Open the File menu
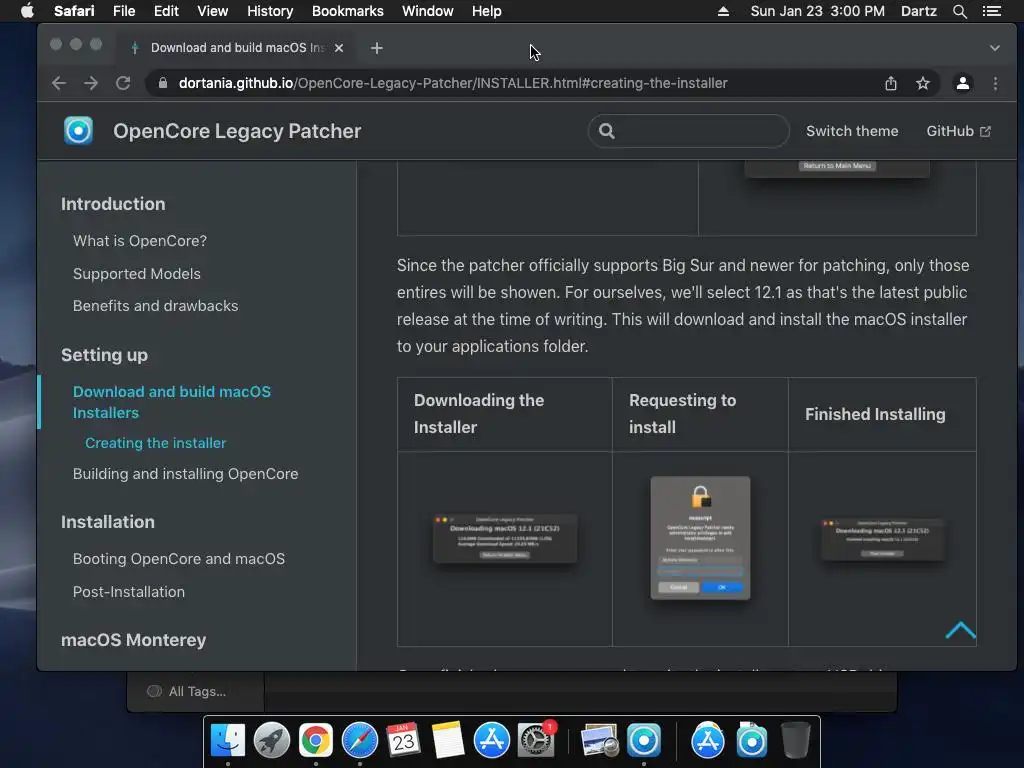 point(123,11)
